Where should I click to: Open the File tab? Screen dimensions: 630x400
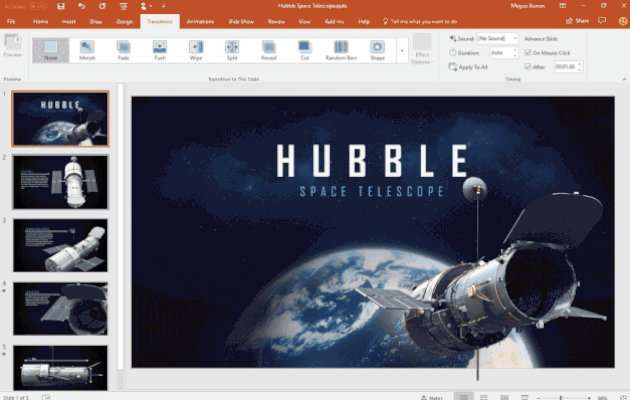tap(11, 21)
